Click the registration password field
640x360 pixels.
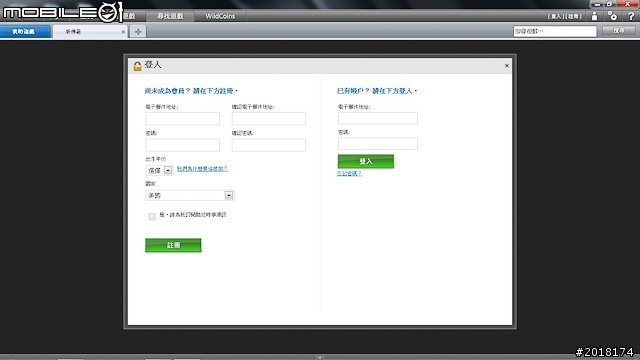pyautogui.click(x=182, y=145)
